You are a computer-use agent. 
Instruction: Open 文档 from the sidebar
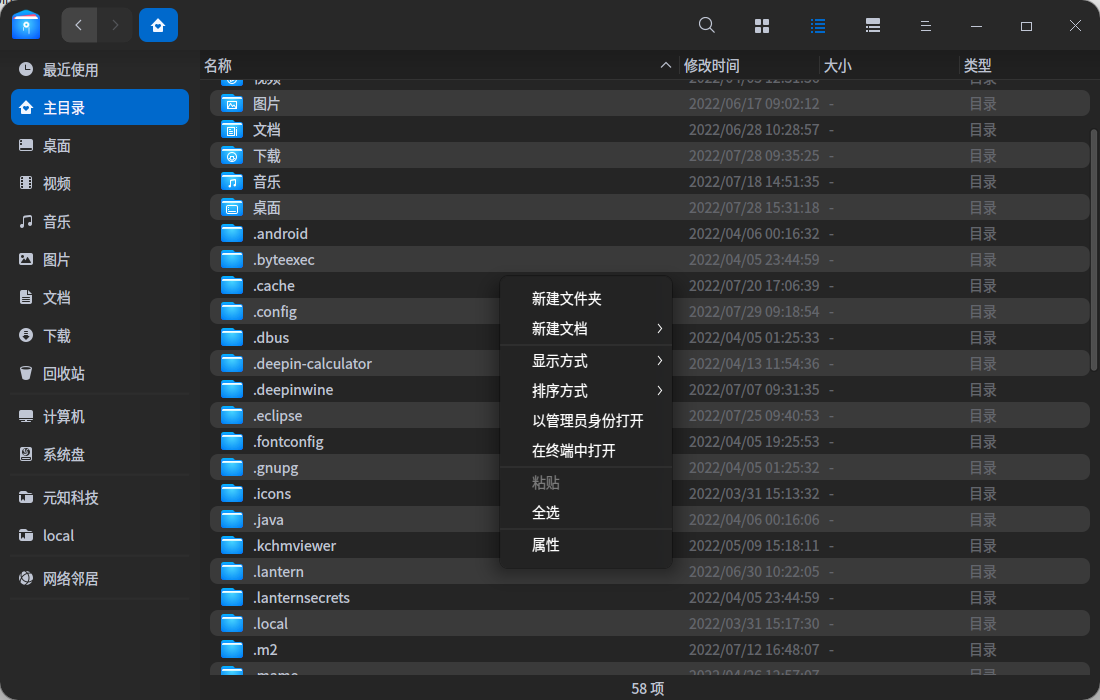click(100, 297)
